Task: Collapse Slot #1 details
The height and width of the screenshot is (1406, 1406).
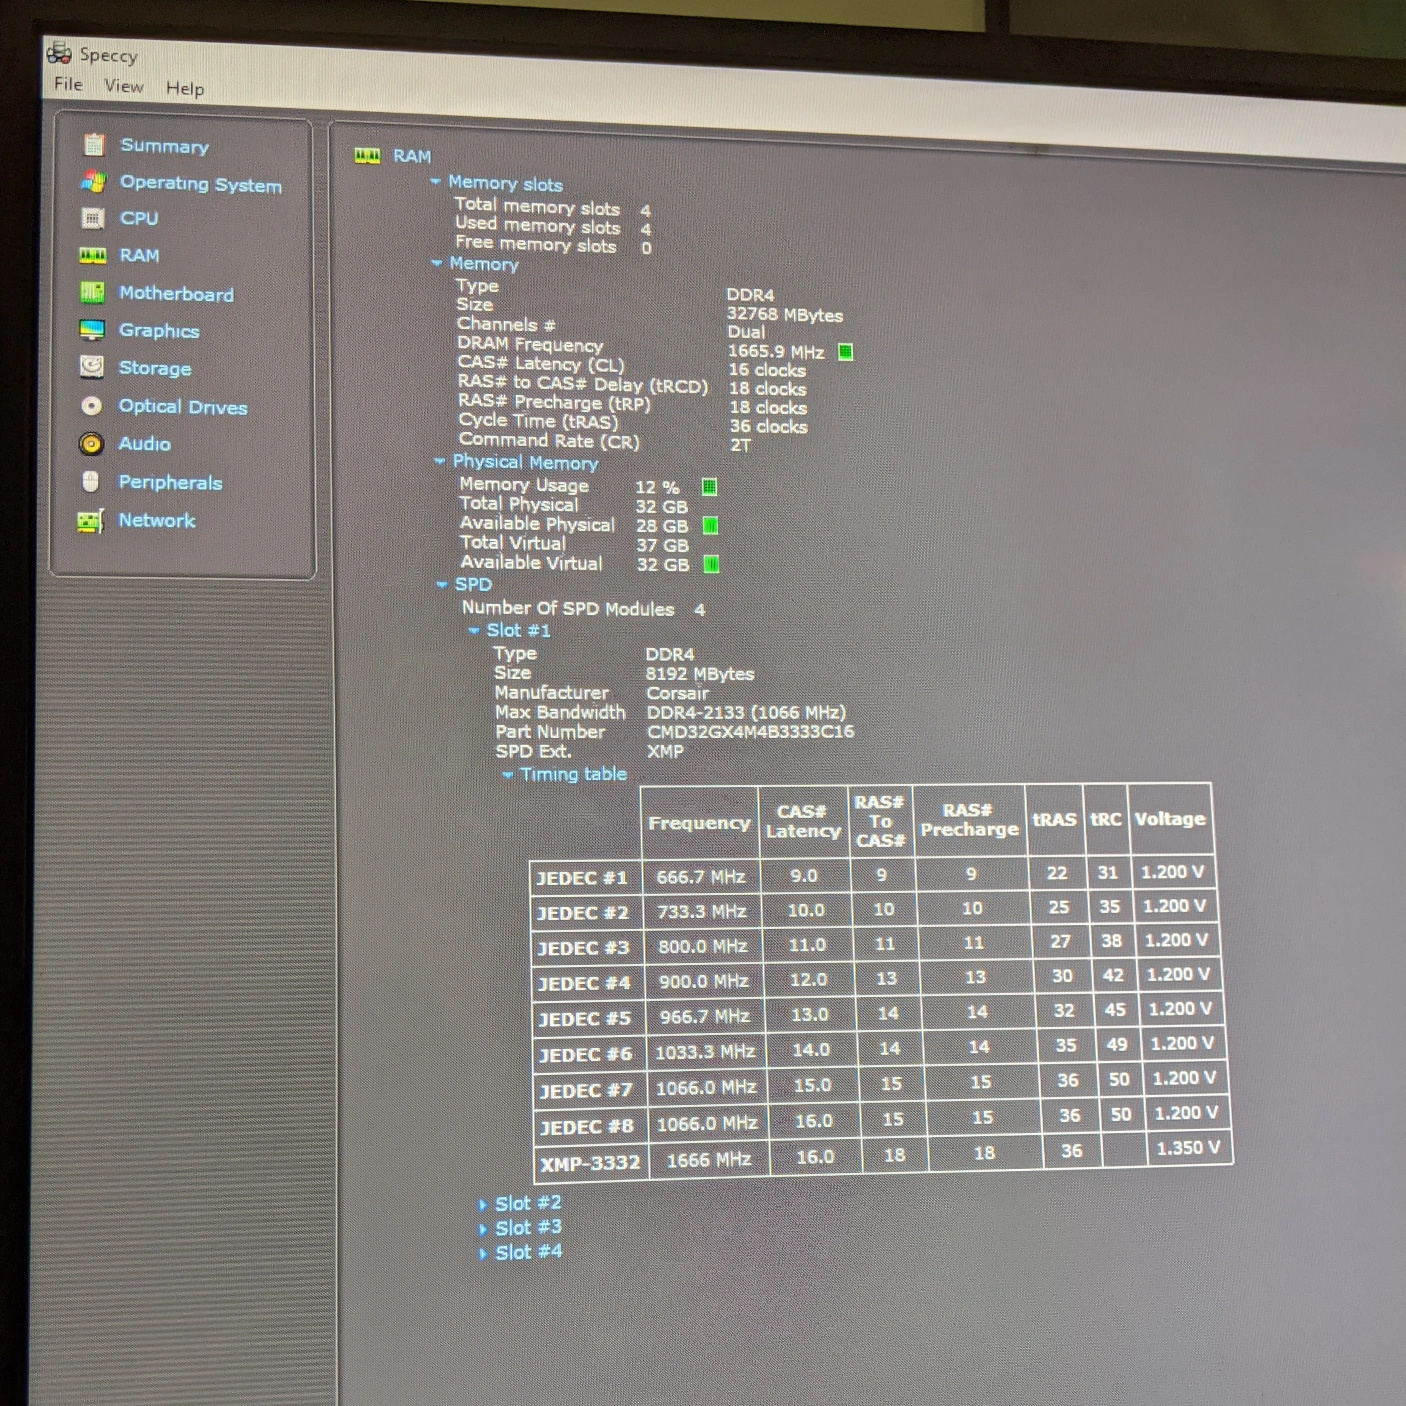Action: tap(474, 630)
